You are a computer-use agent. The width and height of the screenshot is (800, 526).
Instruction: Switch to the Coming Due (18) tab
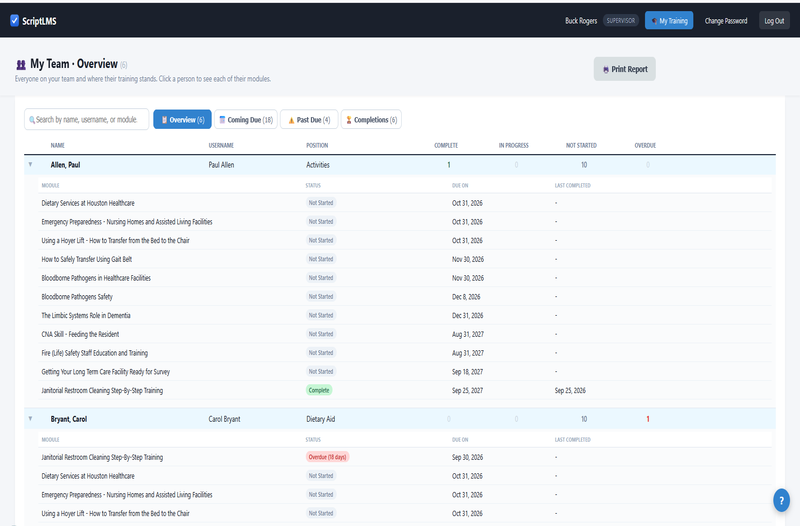(x=246, y=120)
